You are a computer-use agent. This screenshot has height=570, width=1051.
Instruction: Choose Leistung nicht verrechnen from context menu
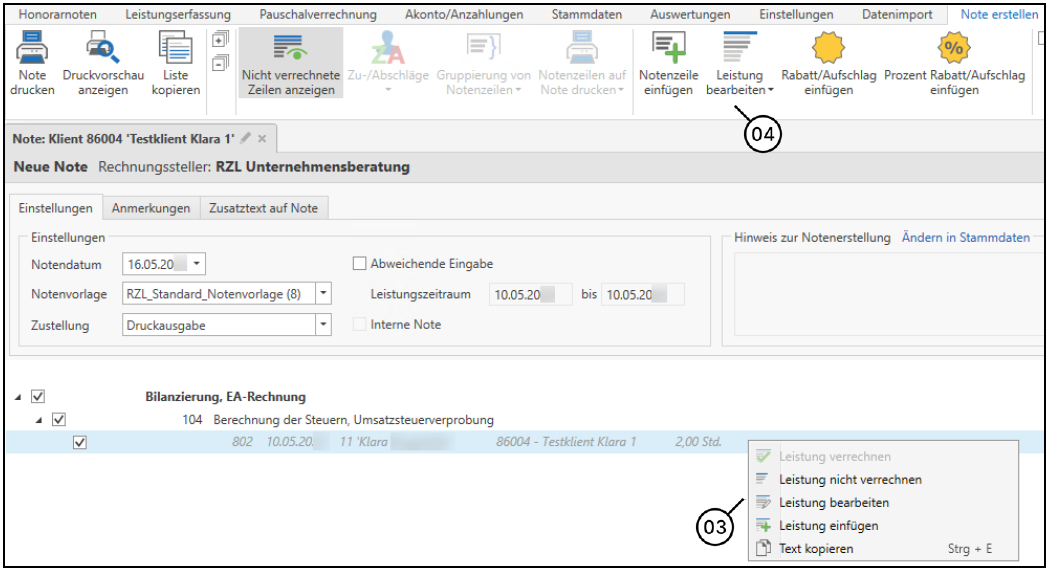(850, 480)
